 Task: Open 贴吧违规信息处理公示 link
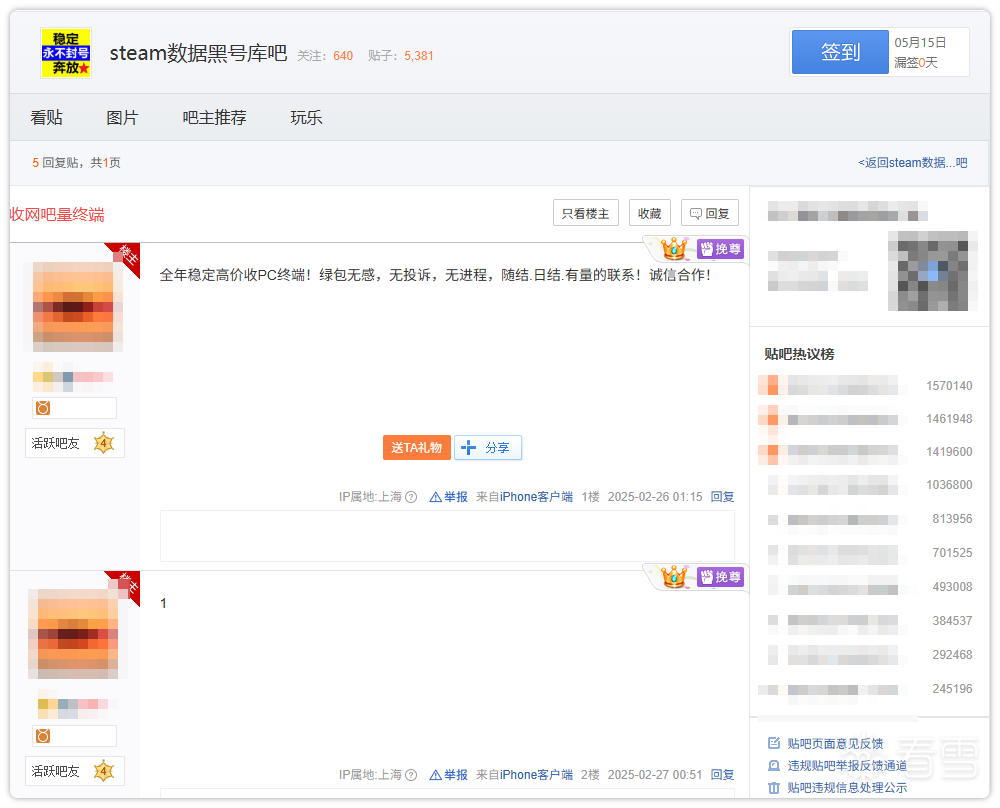(847, 788)
